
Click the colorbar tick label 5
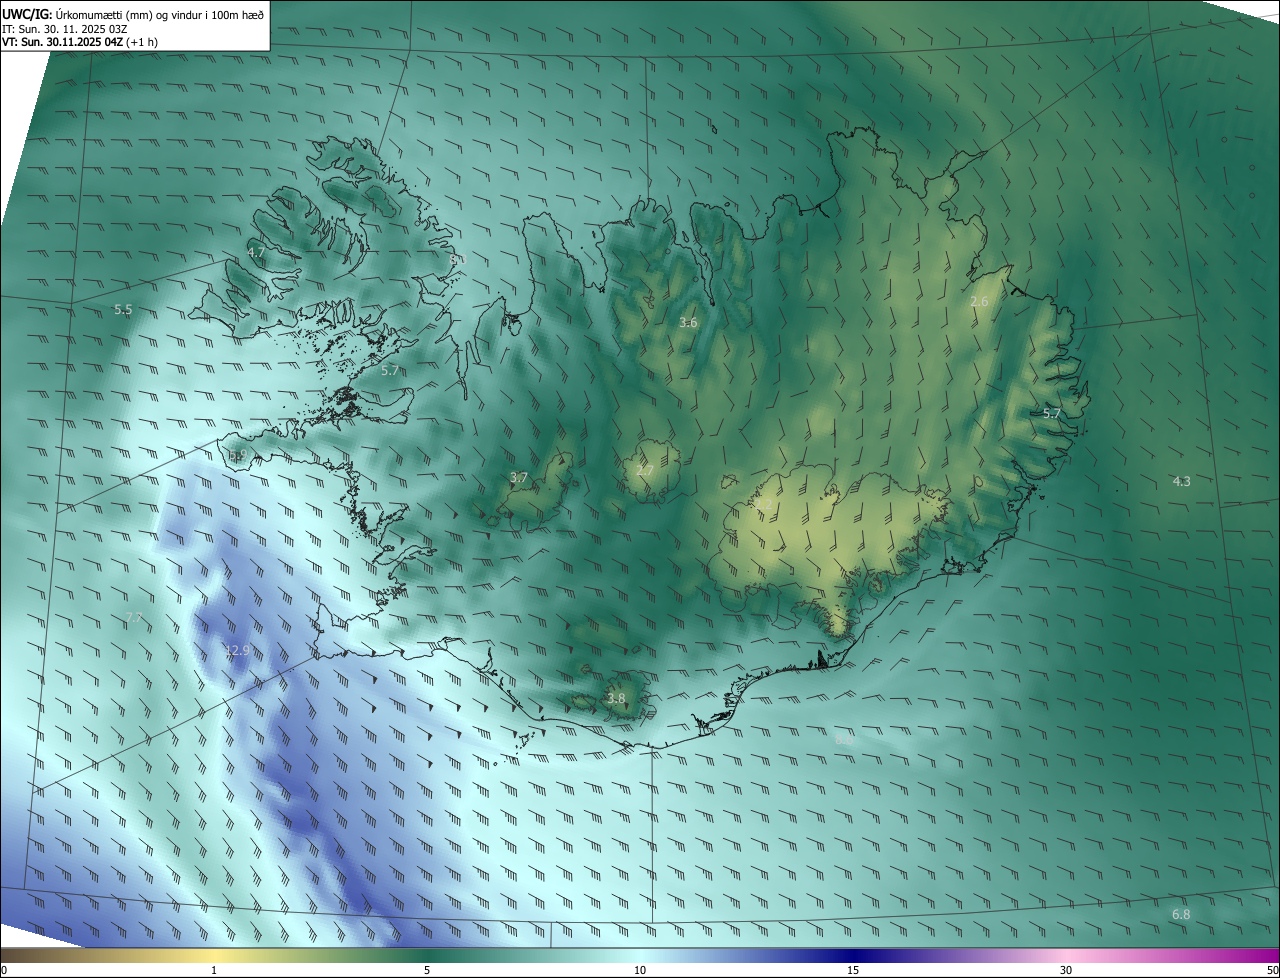tap(427, 970)
